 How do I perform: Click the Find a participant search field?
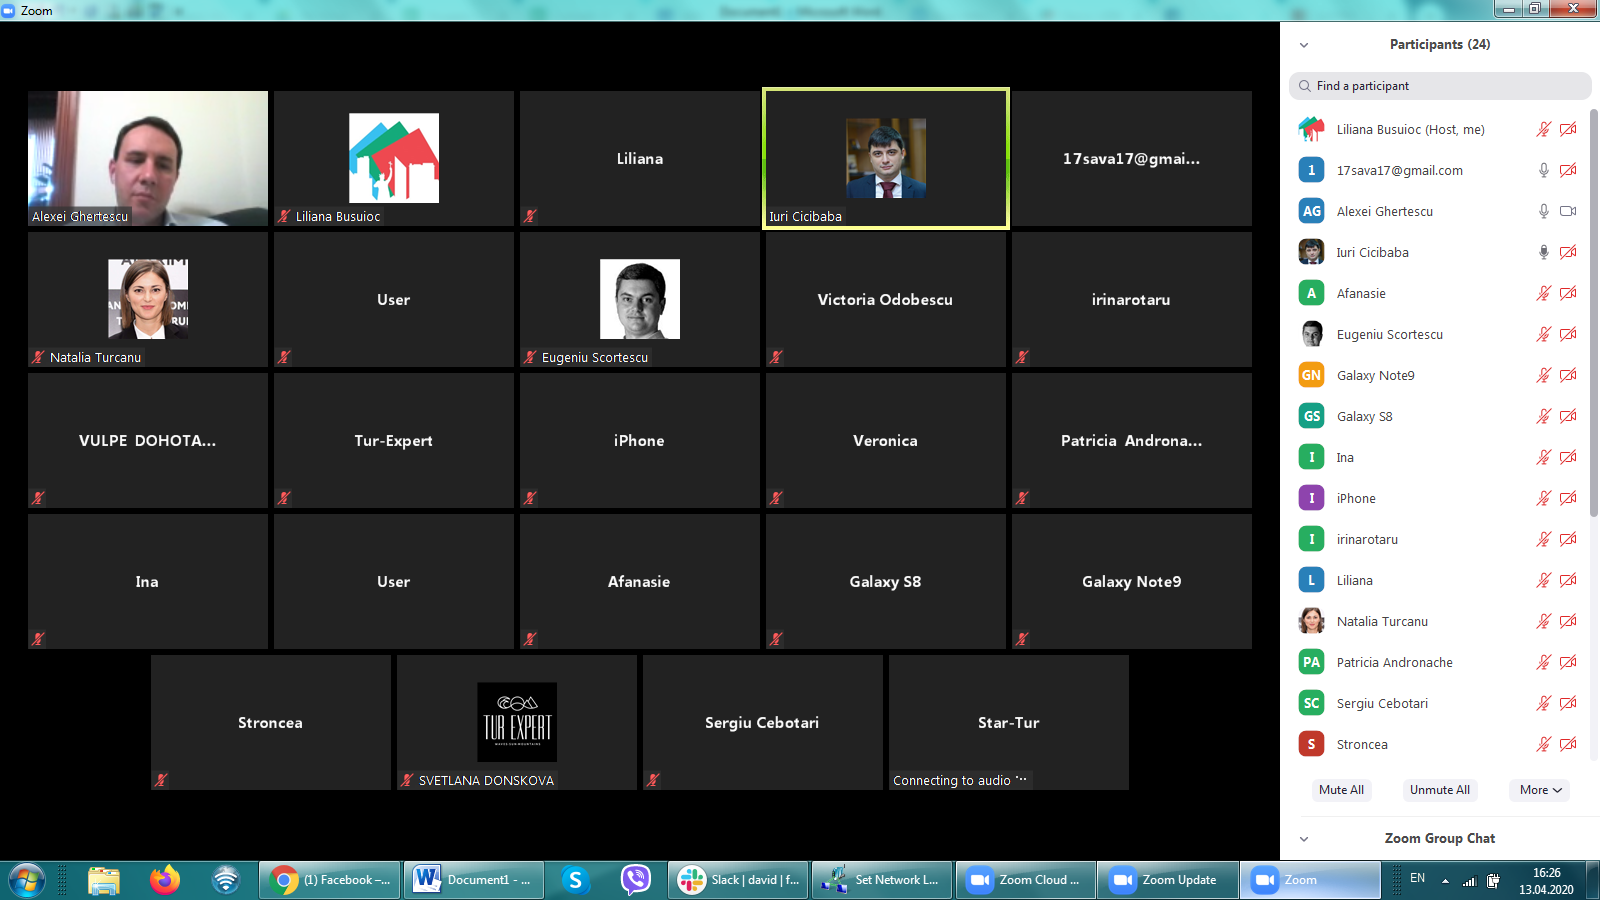click(1440, 86)
